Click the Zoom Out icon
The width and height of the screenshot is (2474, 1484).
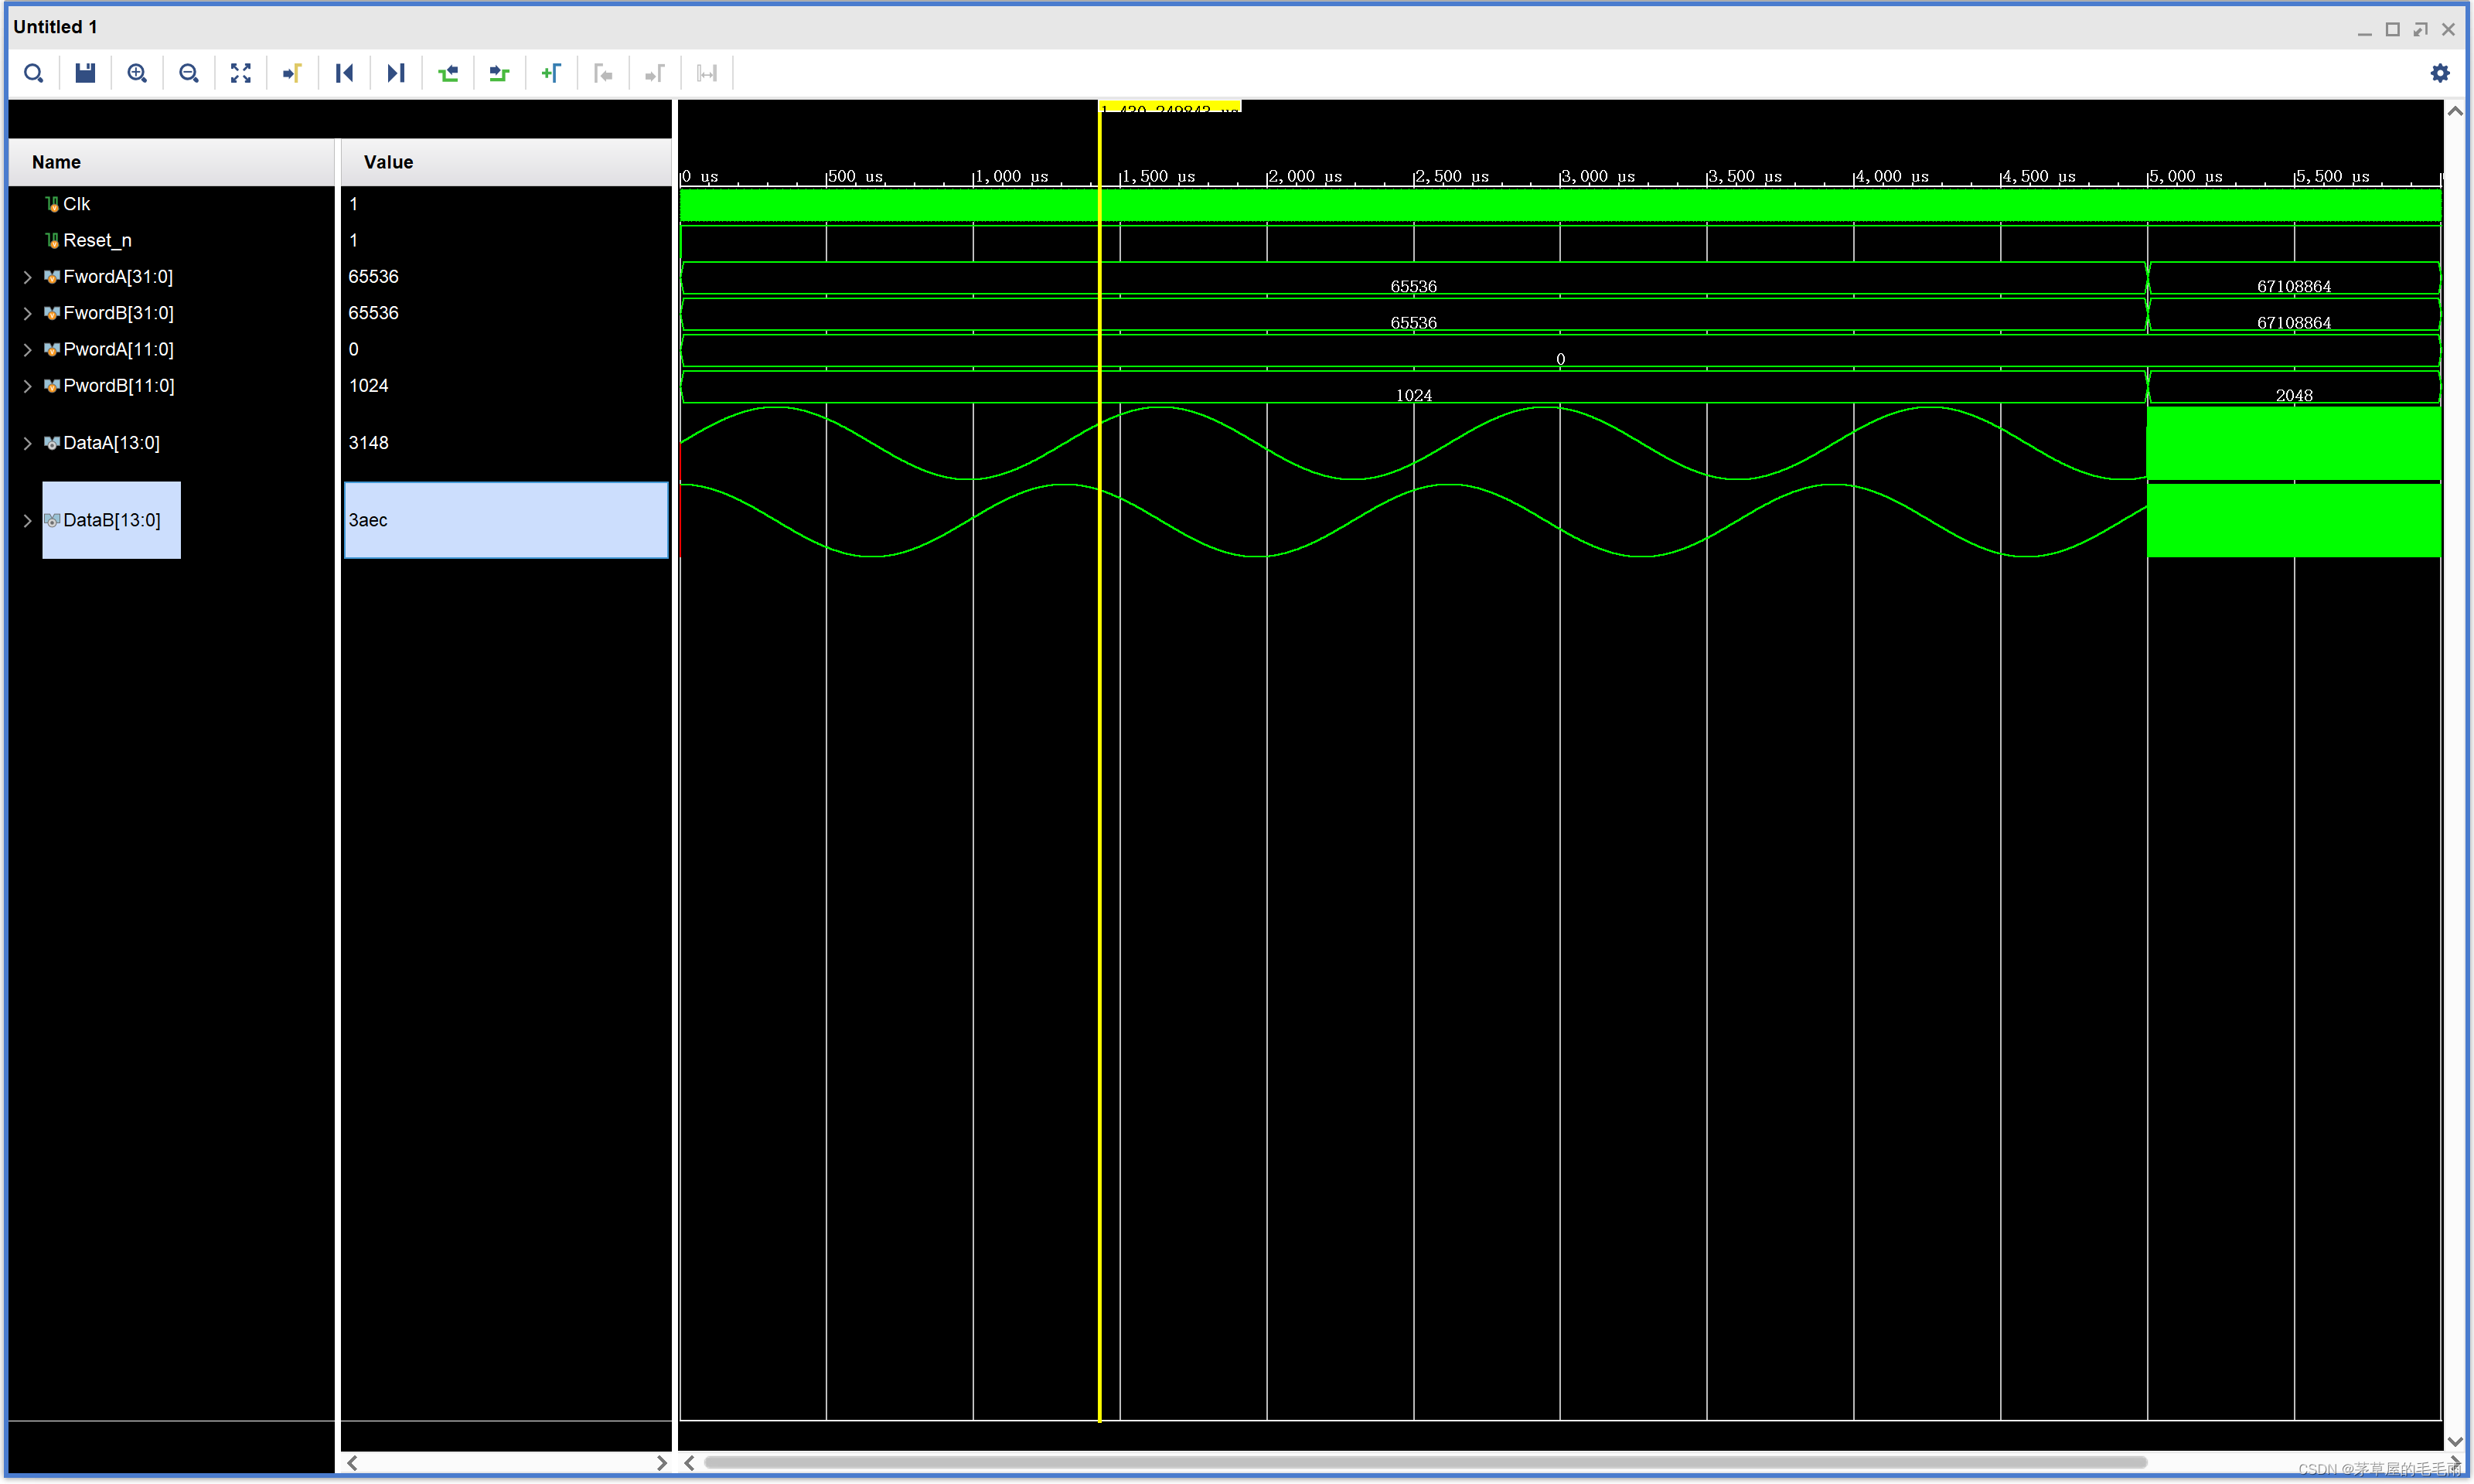point(189,73)
